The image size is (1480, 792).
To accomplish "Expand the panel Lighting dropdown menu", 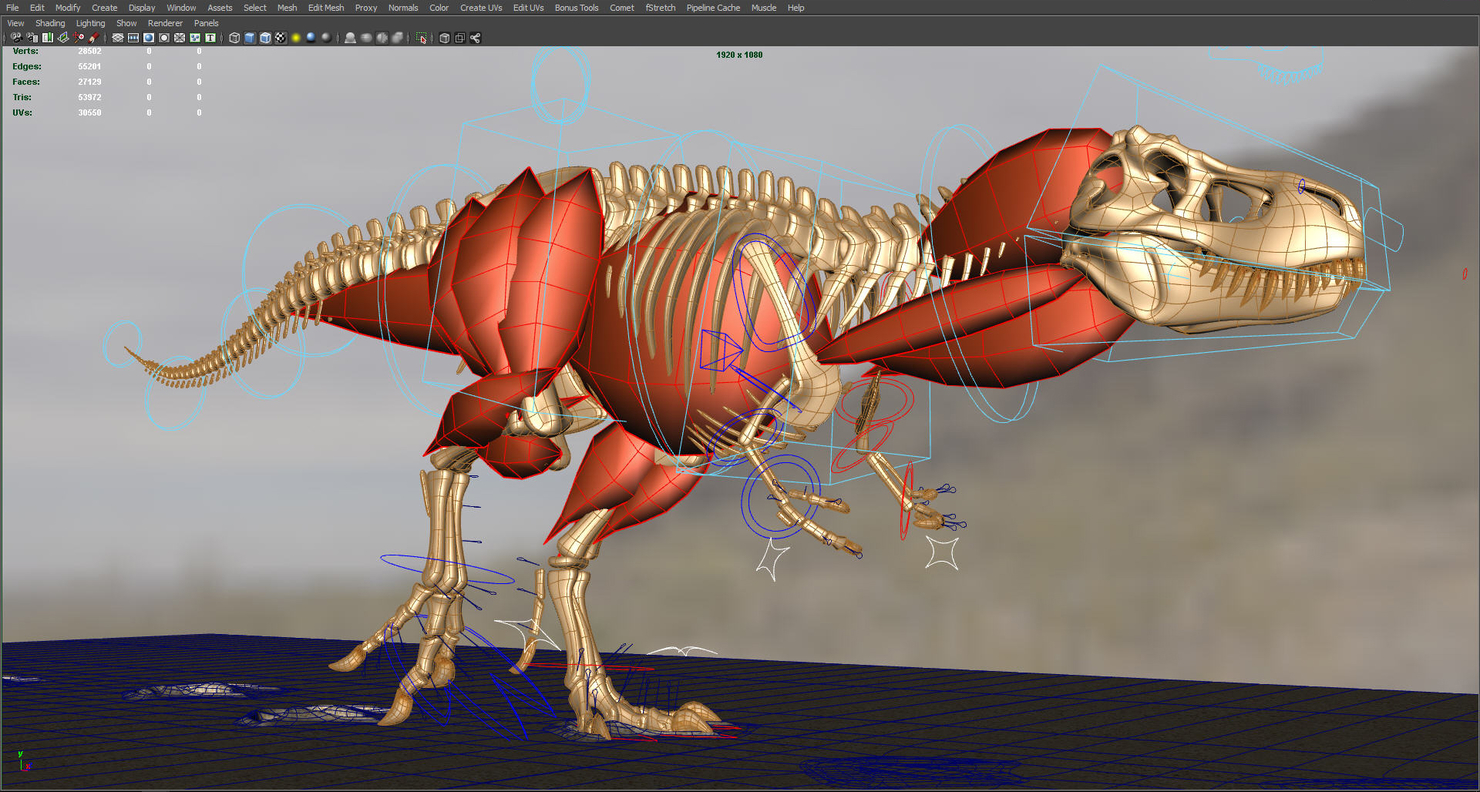I will pos(90,23).
